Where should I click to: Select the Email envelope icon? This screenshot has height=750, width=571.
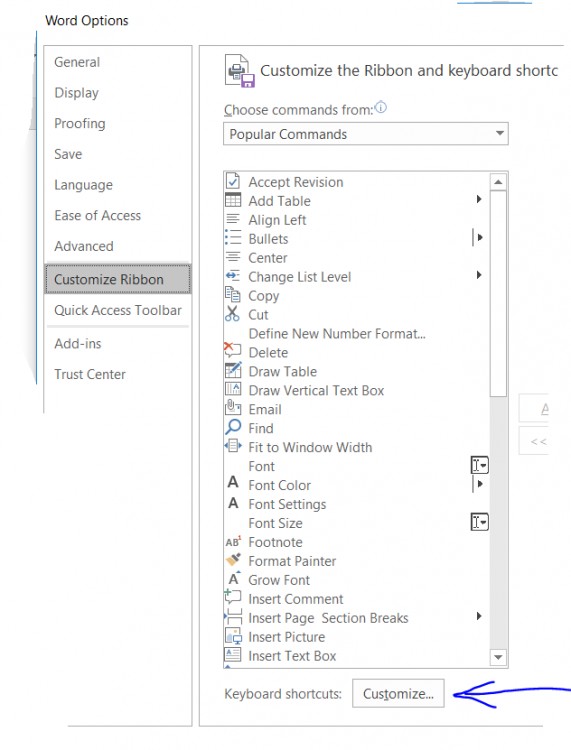(233, 408)
